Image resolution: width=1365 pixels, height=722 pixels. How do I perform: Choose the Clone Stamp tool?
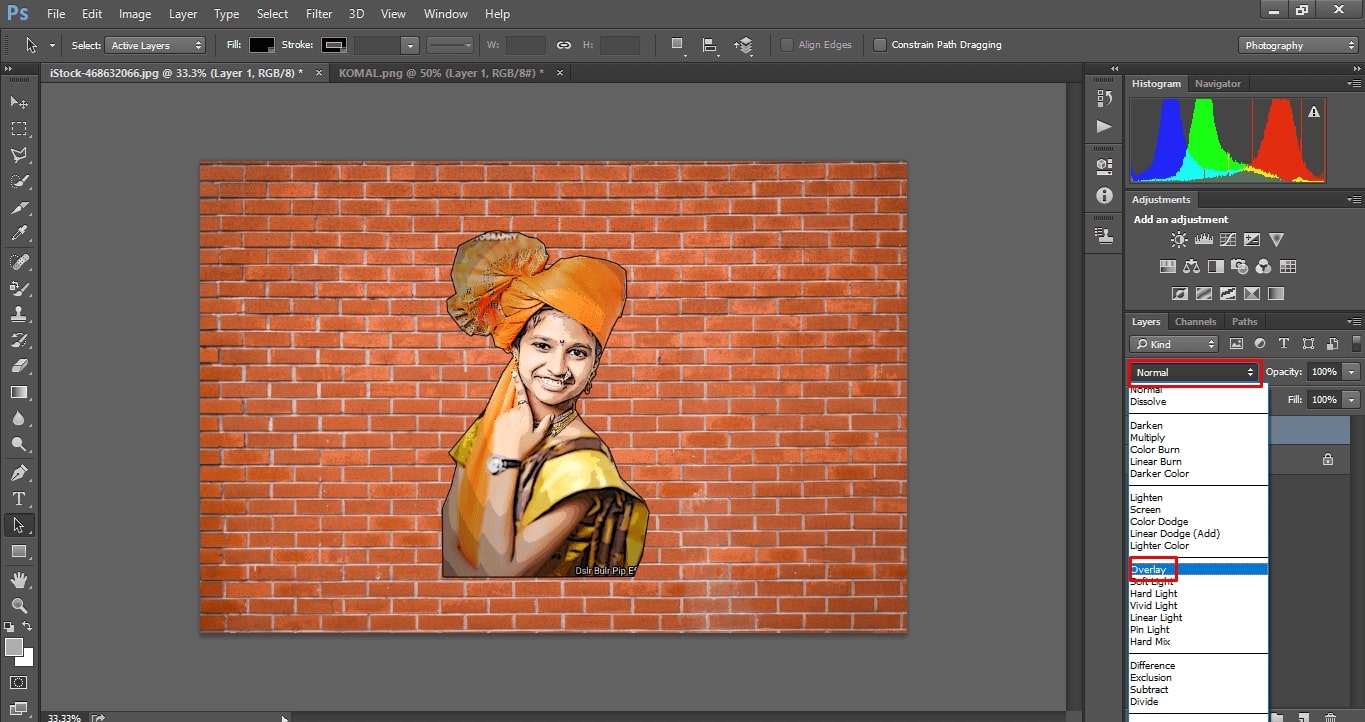19,313
